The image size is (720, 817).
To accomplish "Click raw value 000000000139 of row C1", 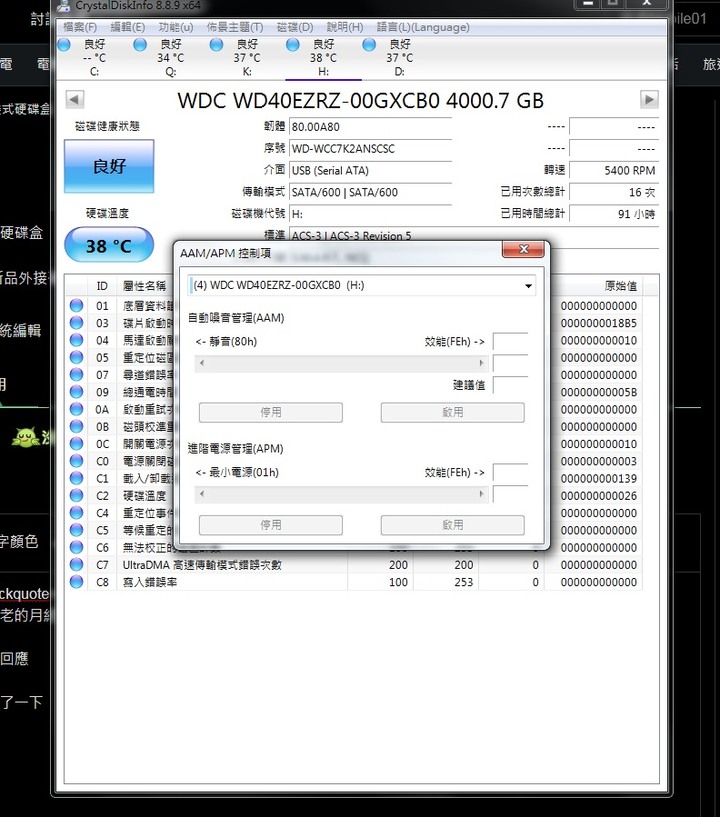I will point(599,478).
